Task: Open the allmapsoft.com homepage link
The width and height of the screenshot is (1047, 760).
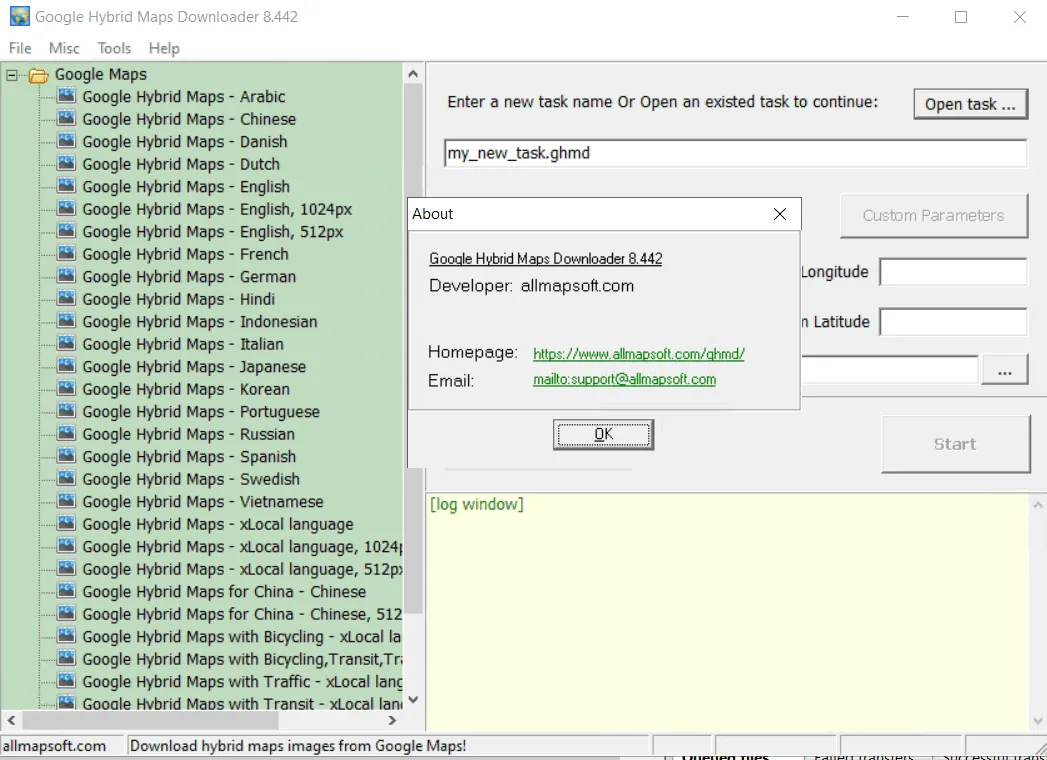Action: 638,353
